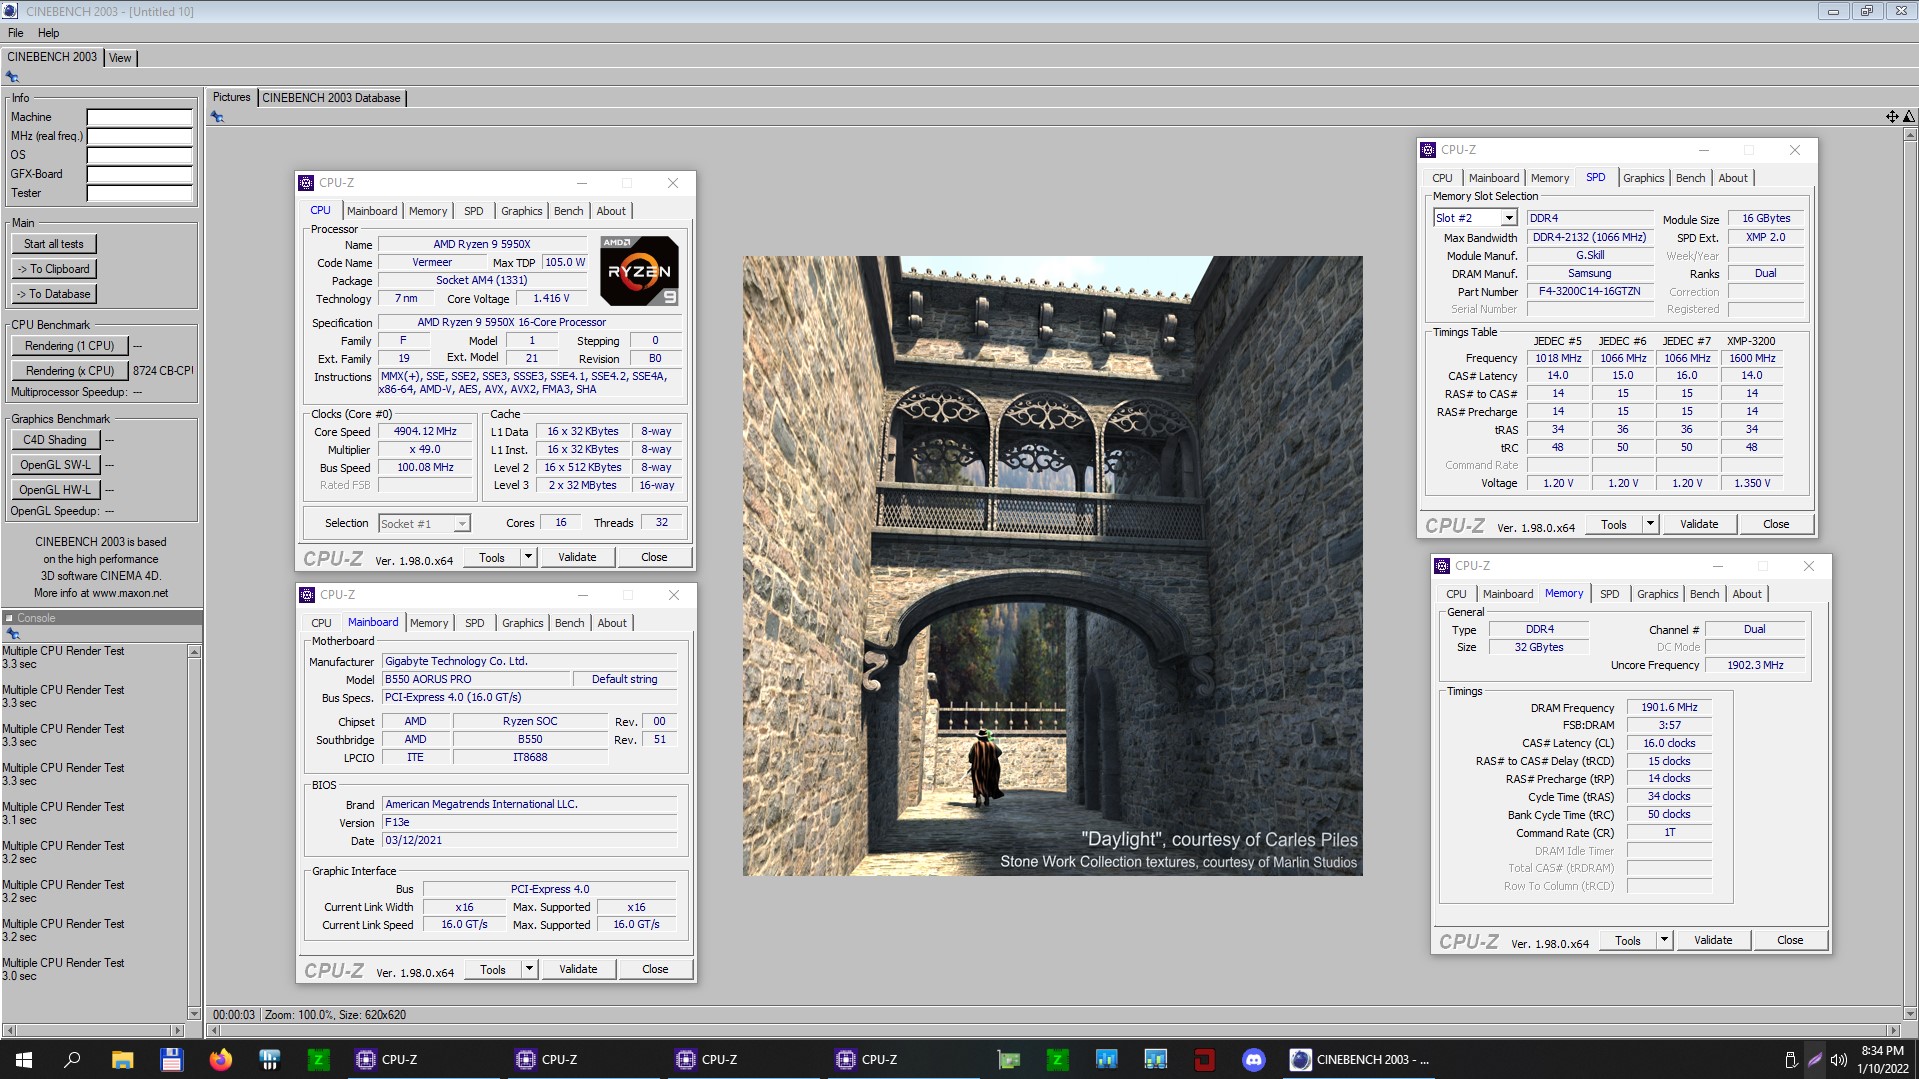This screenshot has height=1079, width=1919.
Task: Select the Pictures tab
Action: tap(231, 97)
